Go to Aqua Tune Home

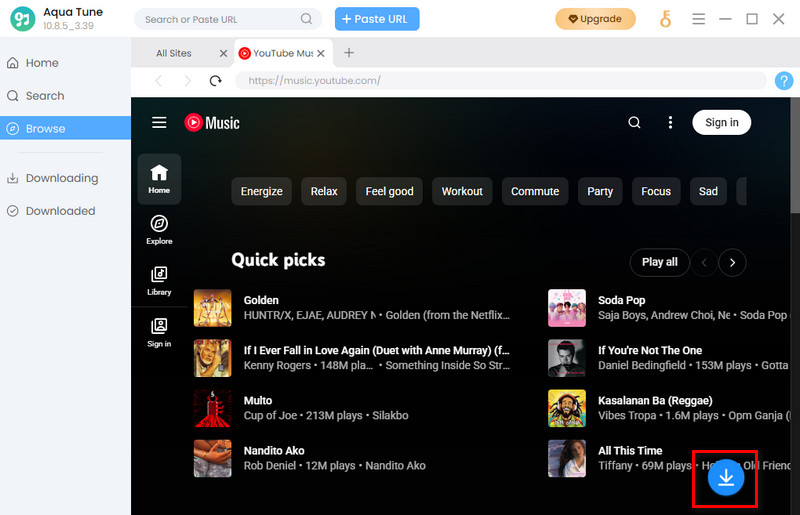pos(65,63)
